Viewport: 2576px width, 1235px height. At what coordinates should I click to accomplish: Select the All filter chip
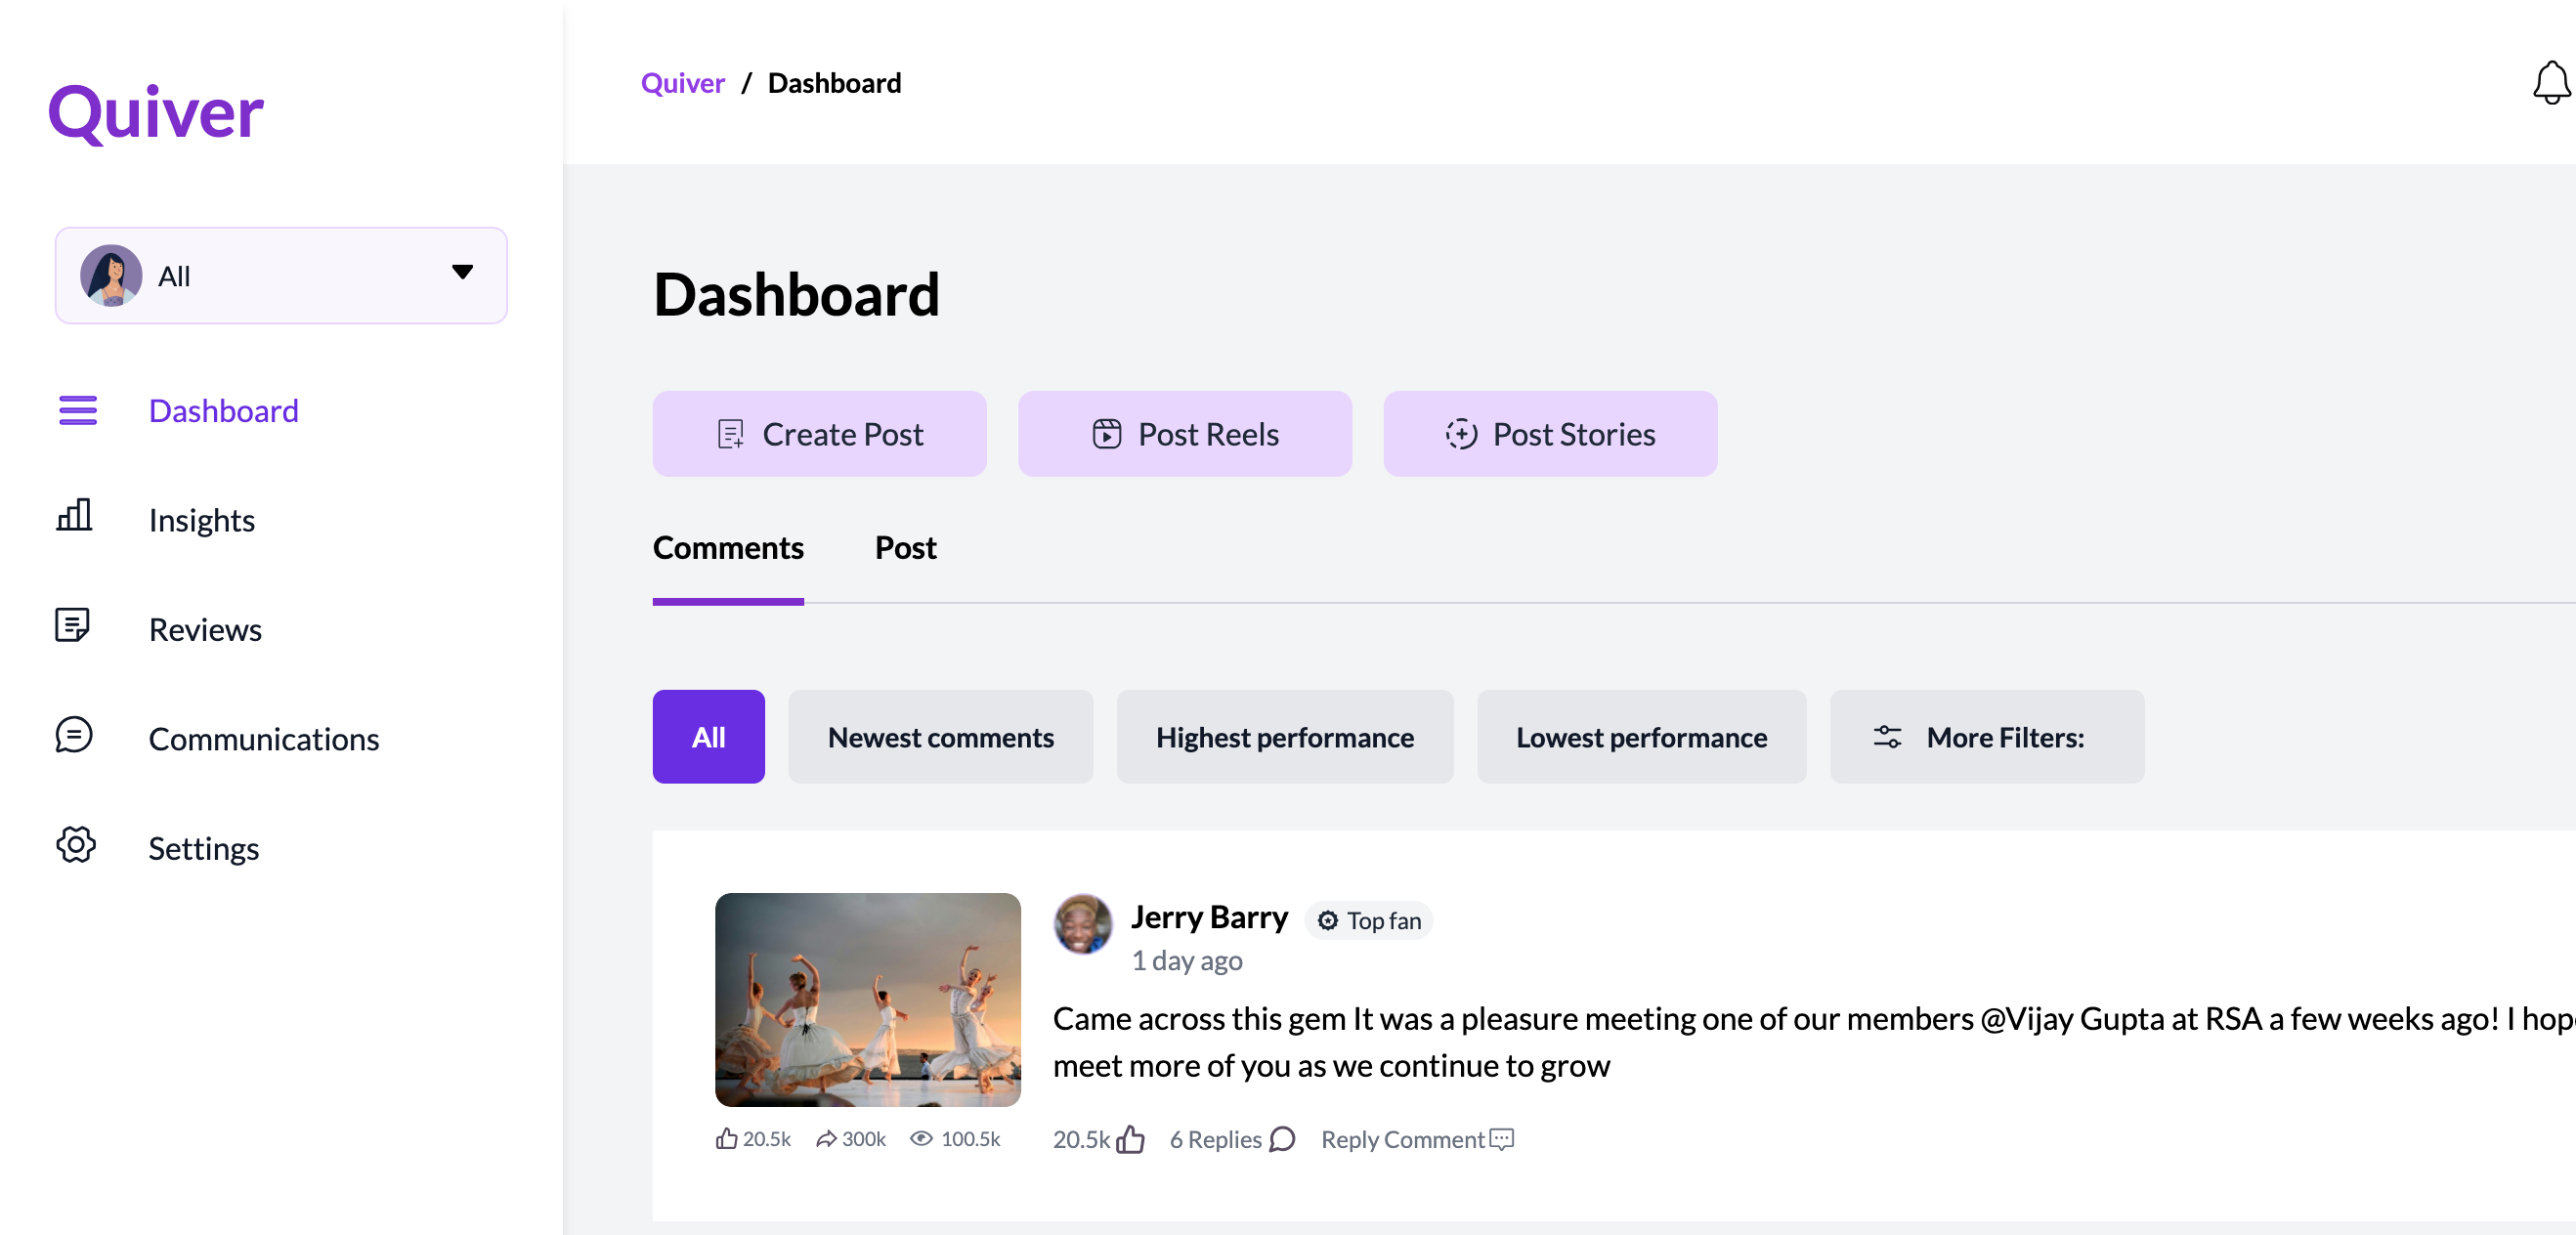[709, 737]
